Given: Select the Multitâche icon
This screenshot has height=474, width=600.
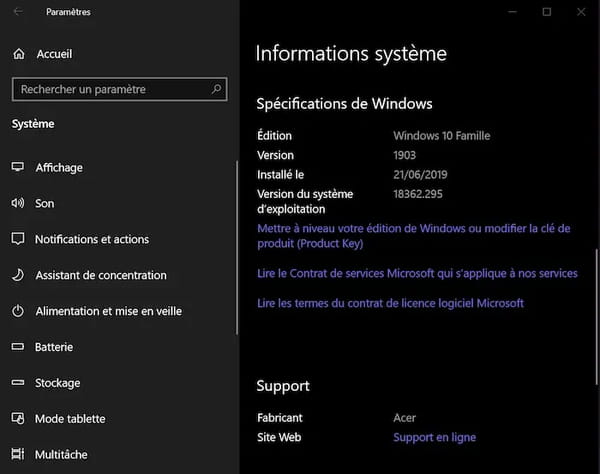Looking at the screenshot, I should [18, 454].
